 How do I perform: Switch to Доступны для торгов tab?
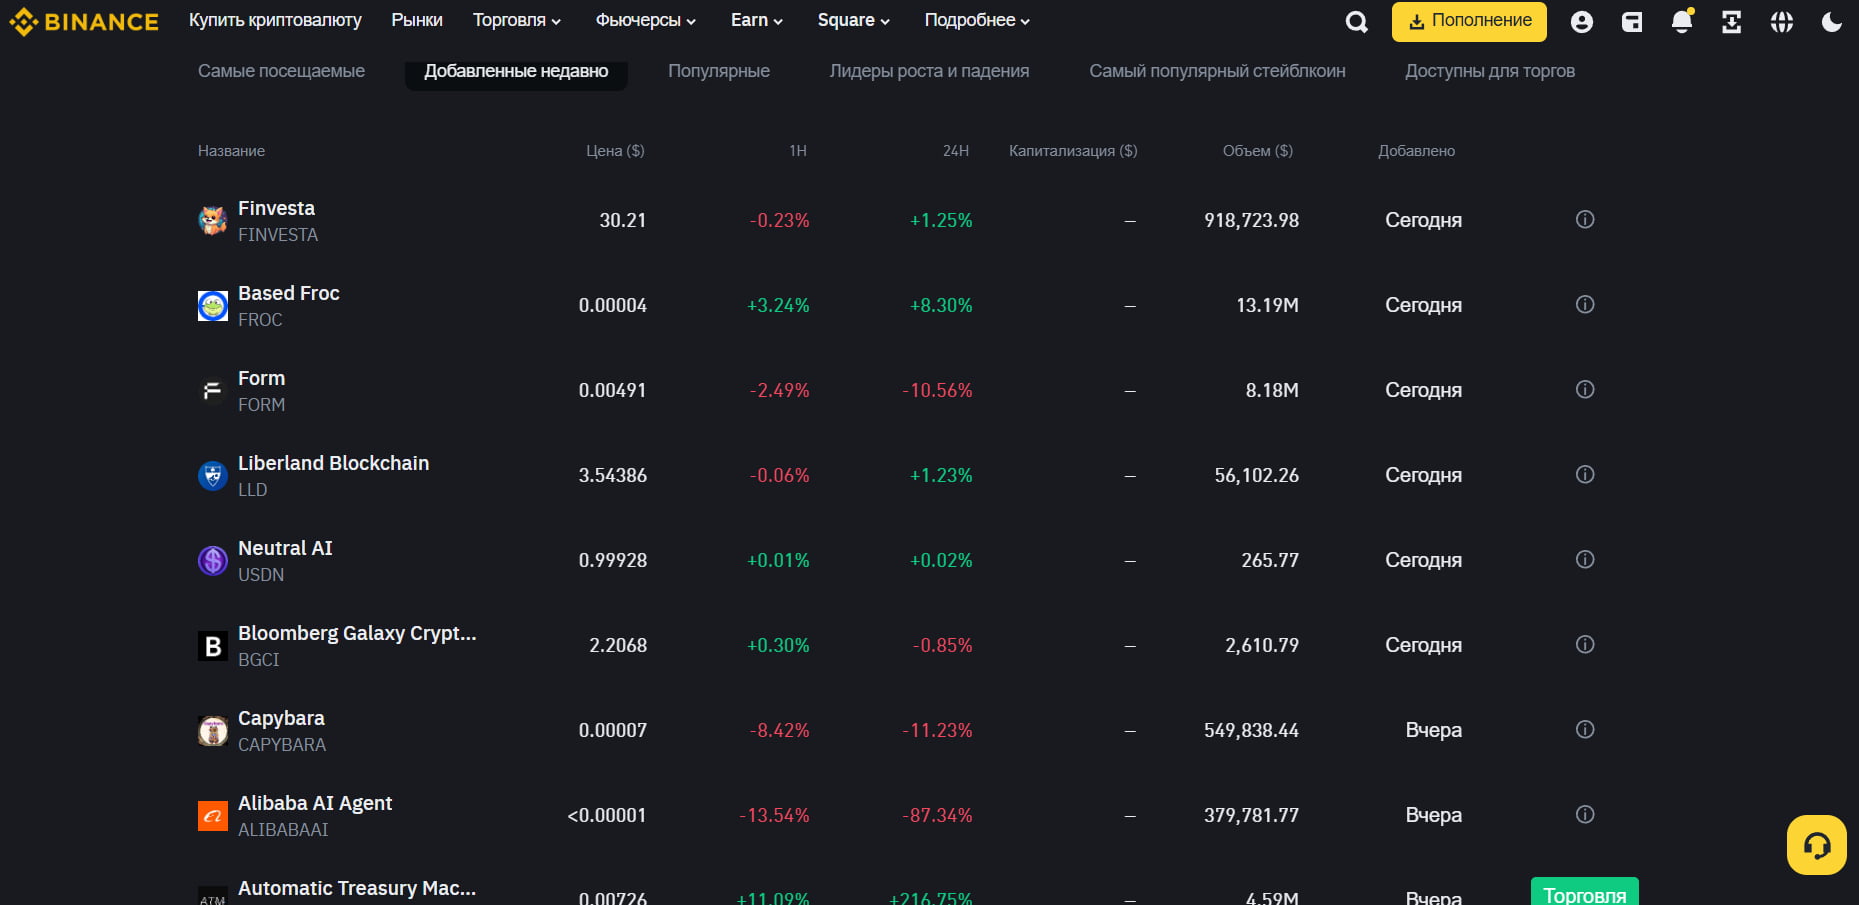pos(1490,71)
